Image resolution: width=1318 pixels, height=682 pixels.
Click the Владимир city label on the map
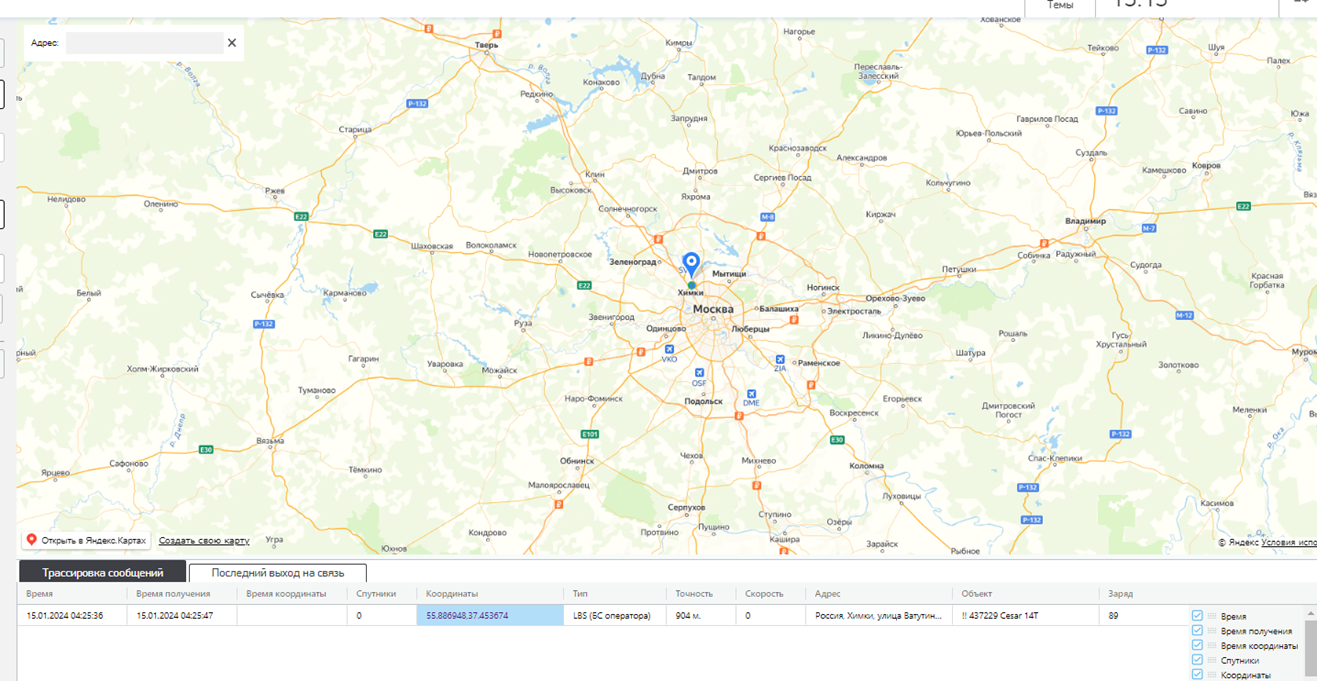tap(1085, 220)
